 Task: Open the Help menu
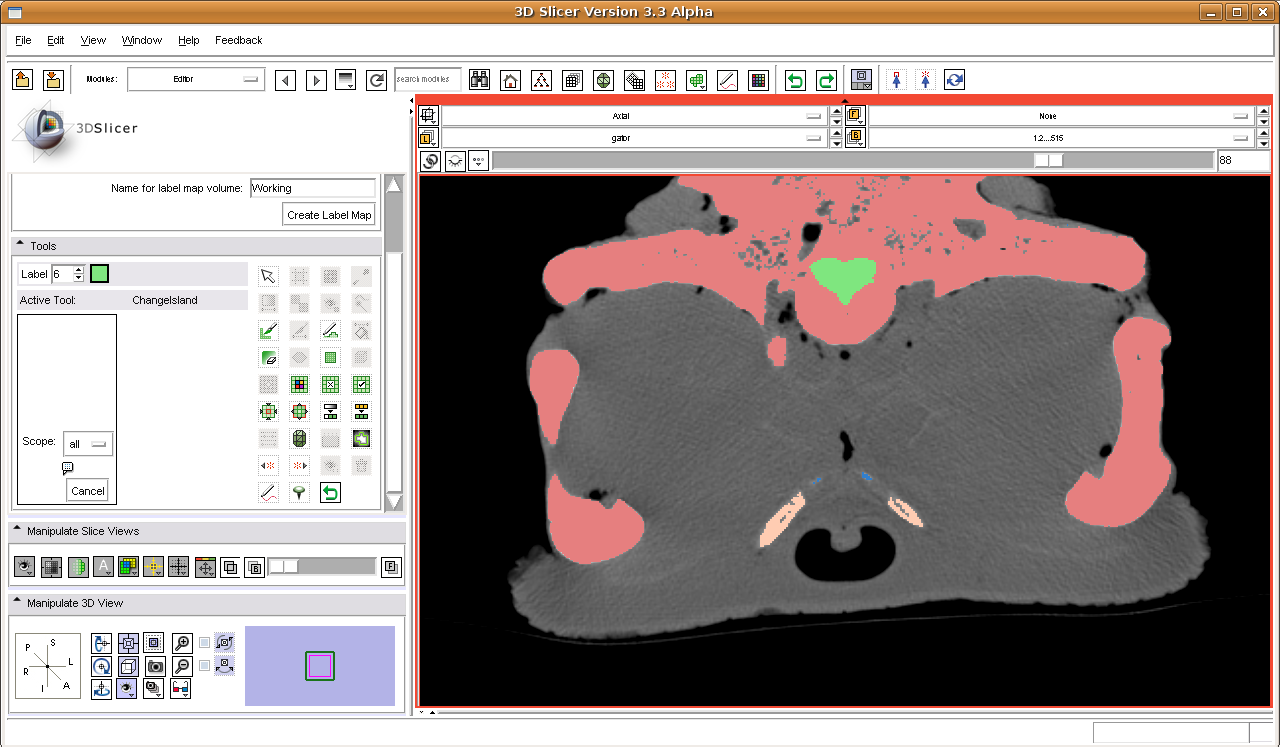(x=189, y=40)
